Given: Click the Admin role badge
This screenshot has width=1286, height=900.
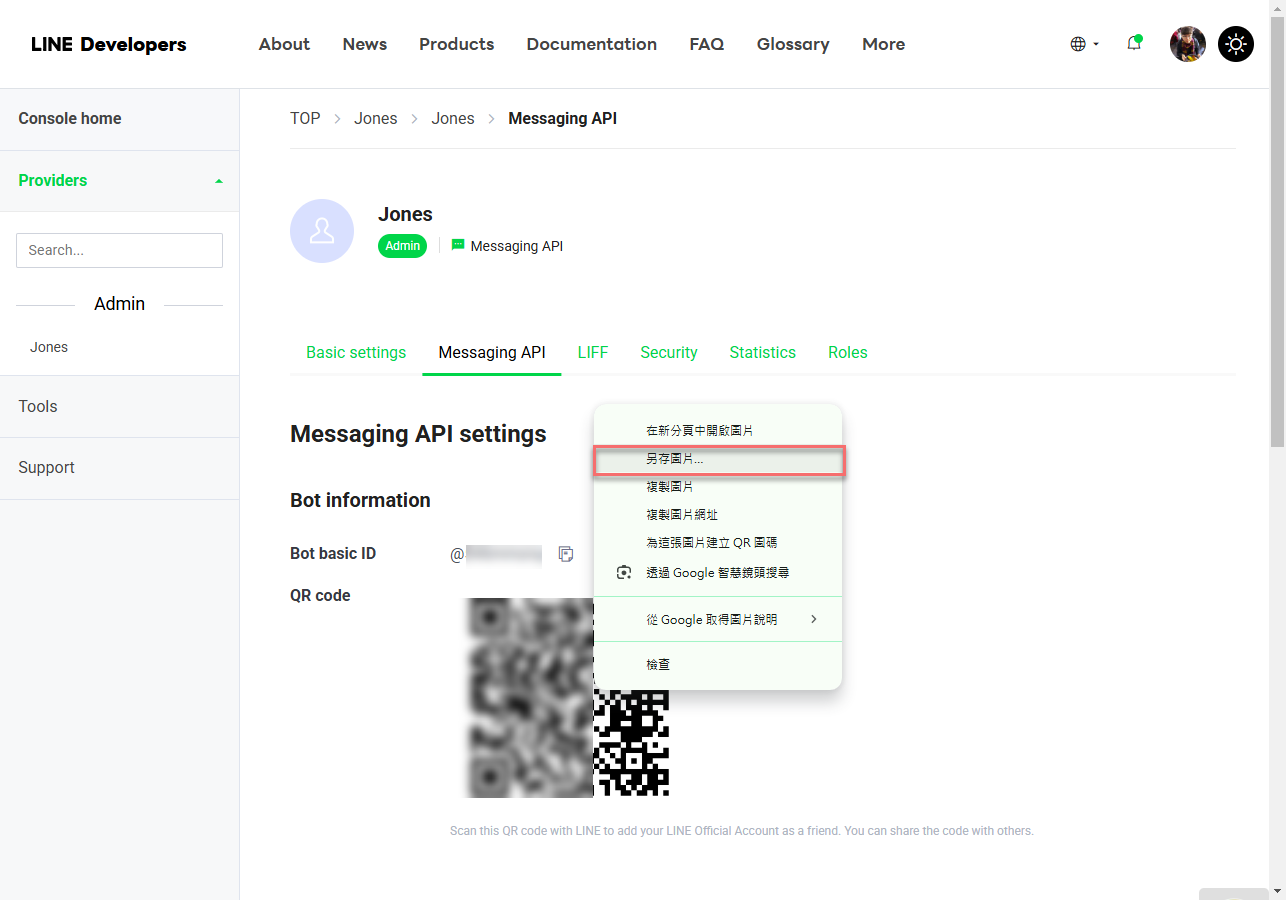Looking at the screenshot, I should [403, 246].
